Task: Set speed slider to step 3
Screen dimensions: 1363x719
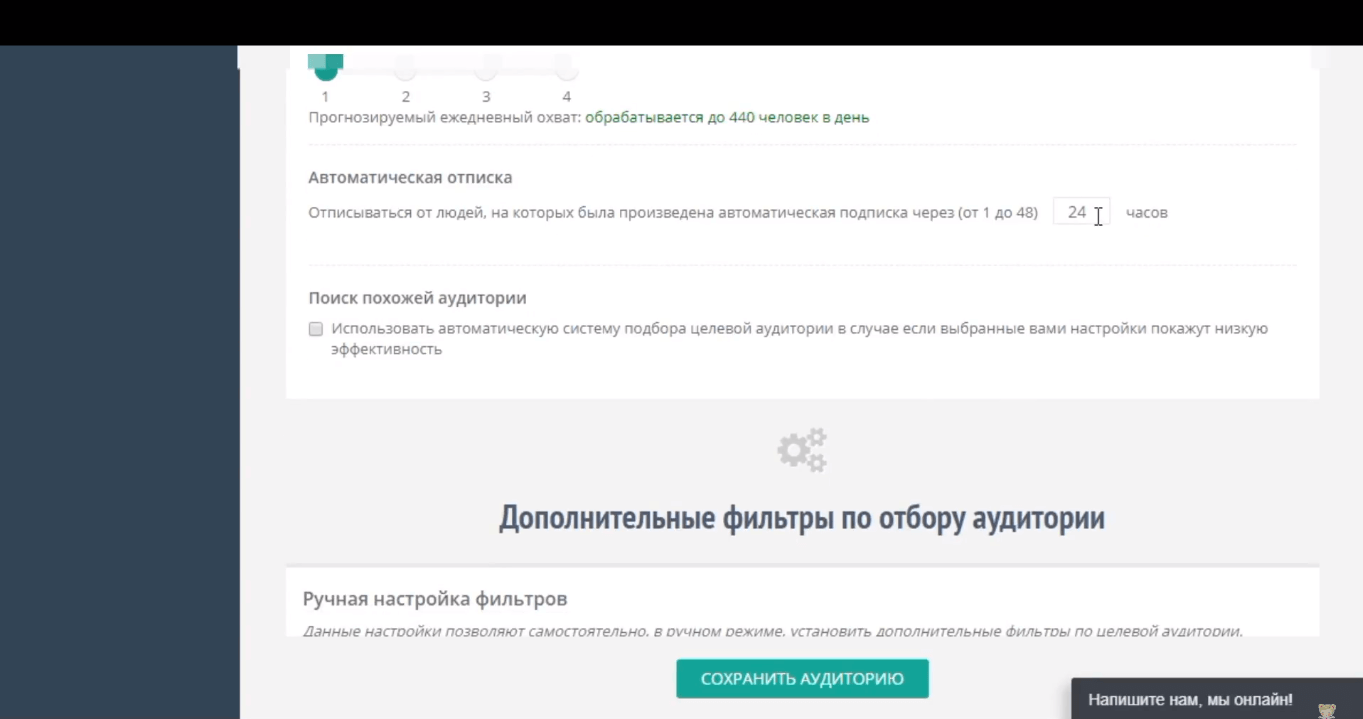Action: point(486,70)
